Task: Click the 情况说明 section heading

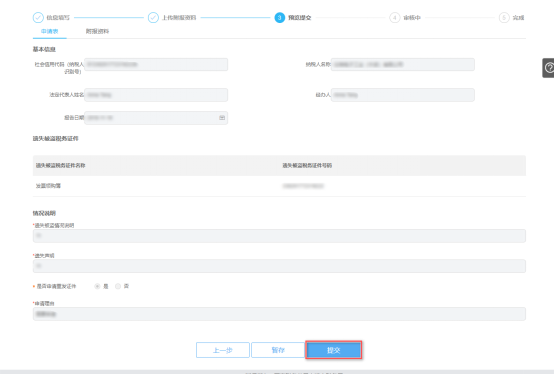Action: click(x=44, y=213)
